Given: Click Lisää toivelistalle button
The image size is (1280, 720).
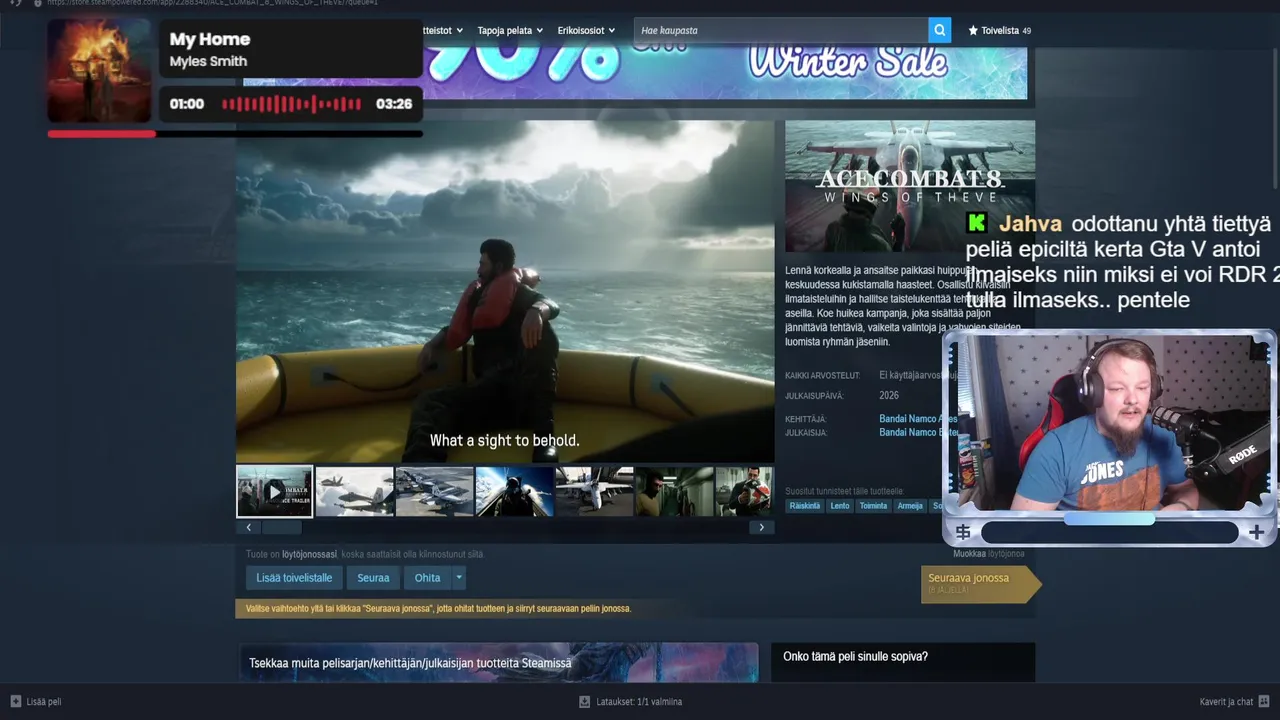Looking at the screenshot, I should tap(294, 578).
